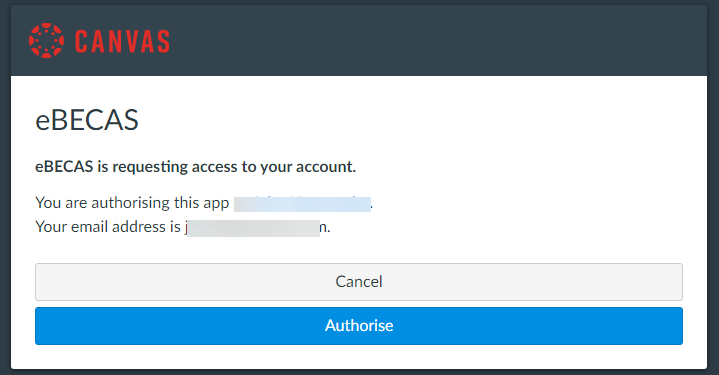Viewport: 719px width, 375px height.
Task: Click the letter 'j' starting the email address
Action: 186,228
